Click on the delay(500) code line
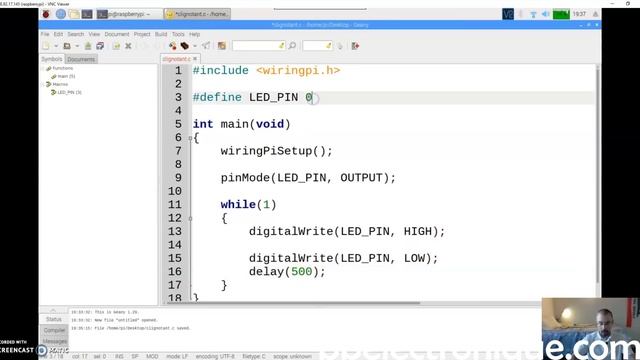The image size is (640, 360). pos(287,271)
